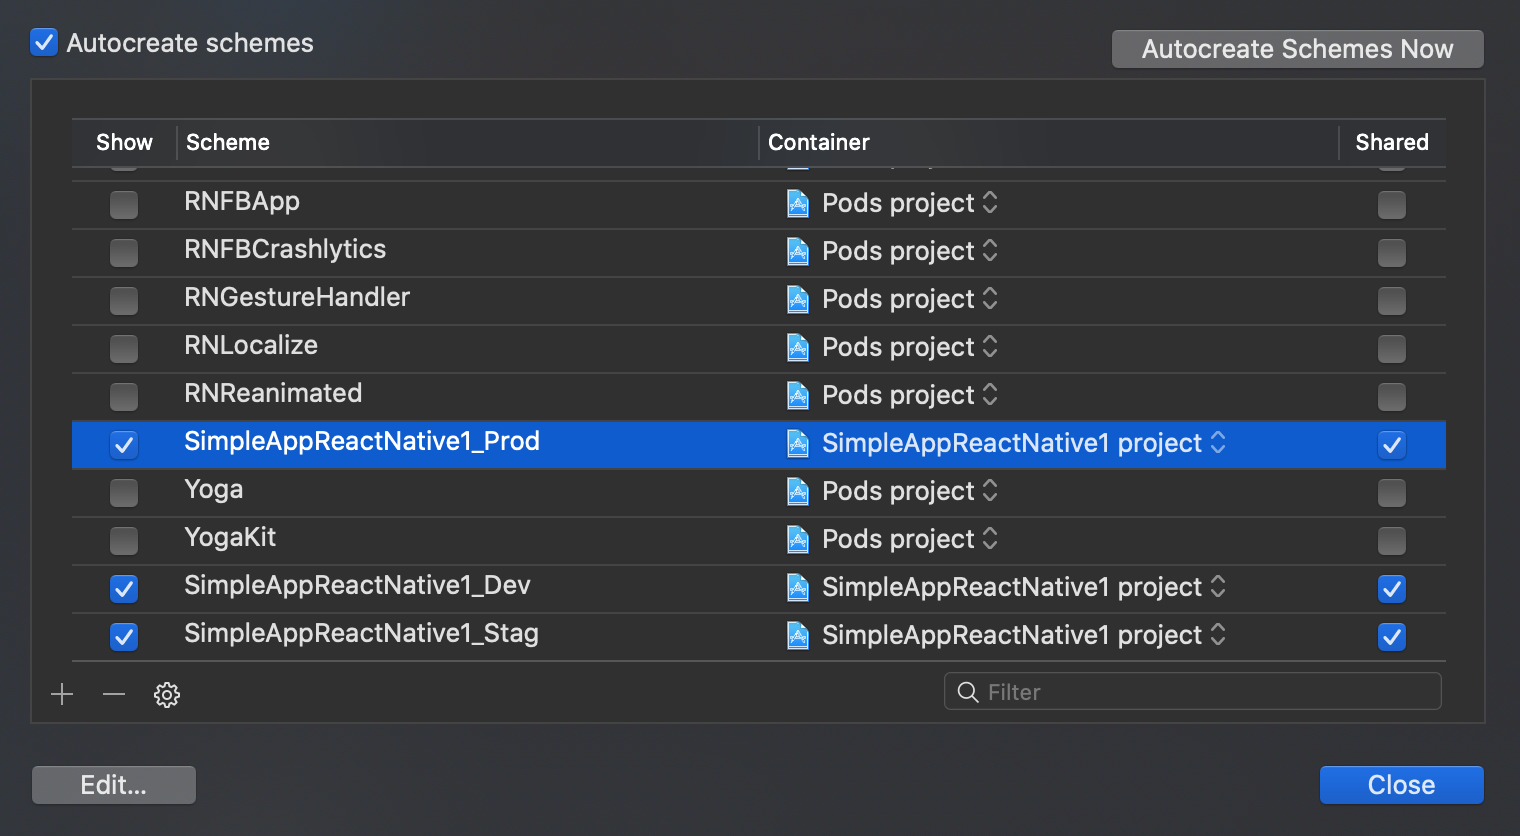Open container dropdown for RNGestureHandler
This screenshot has height=836, width=1520.
click(x=990, y=299)
